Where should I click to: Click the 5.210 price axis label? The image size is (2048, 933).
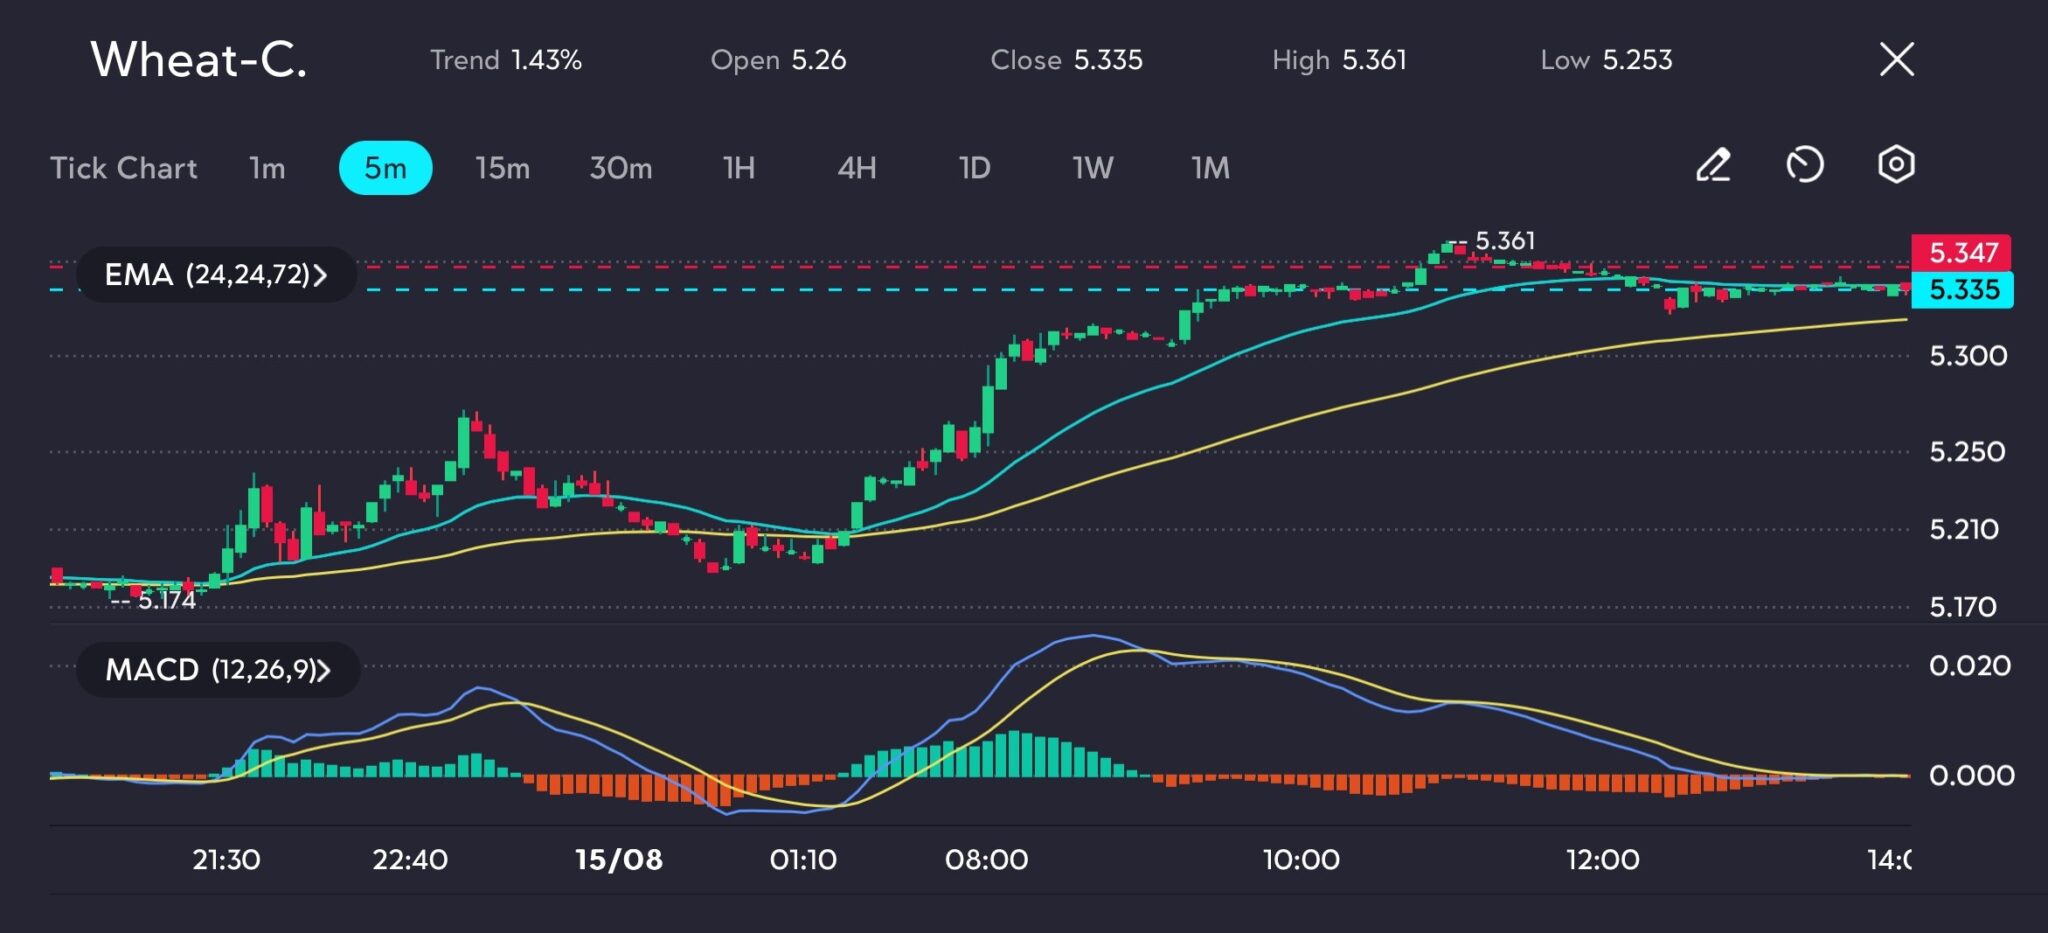point(1964,529)
